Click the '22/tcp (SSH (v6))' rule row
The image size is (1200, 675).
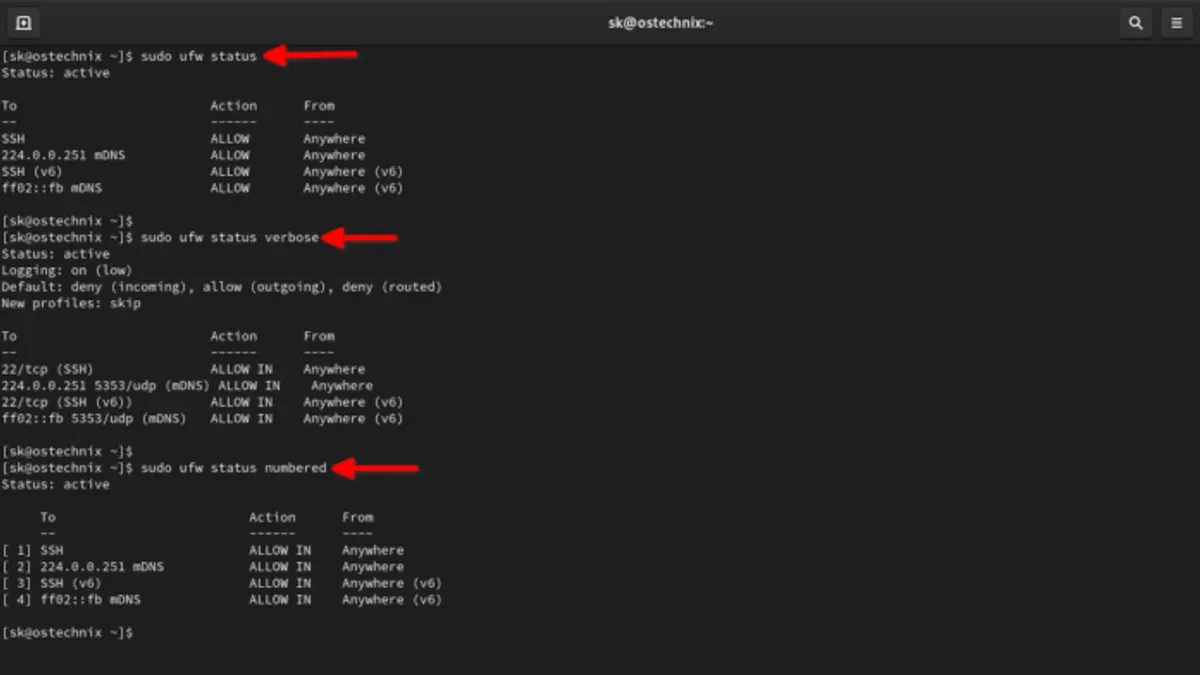point(202,402)
